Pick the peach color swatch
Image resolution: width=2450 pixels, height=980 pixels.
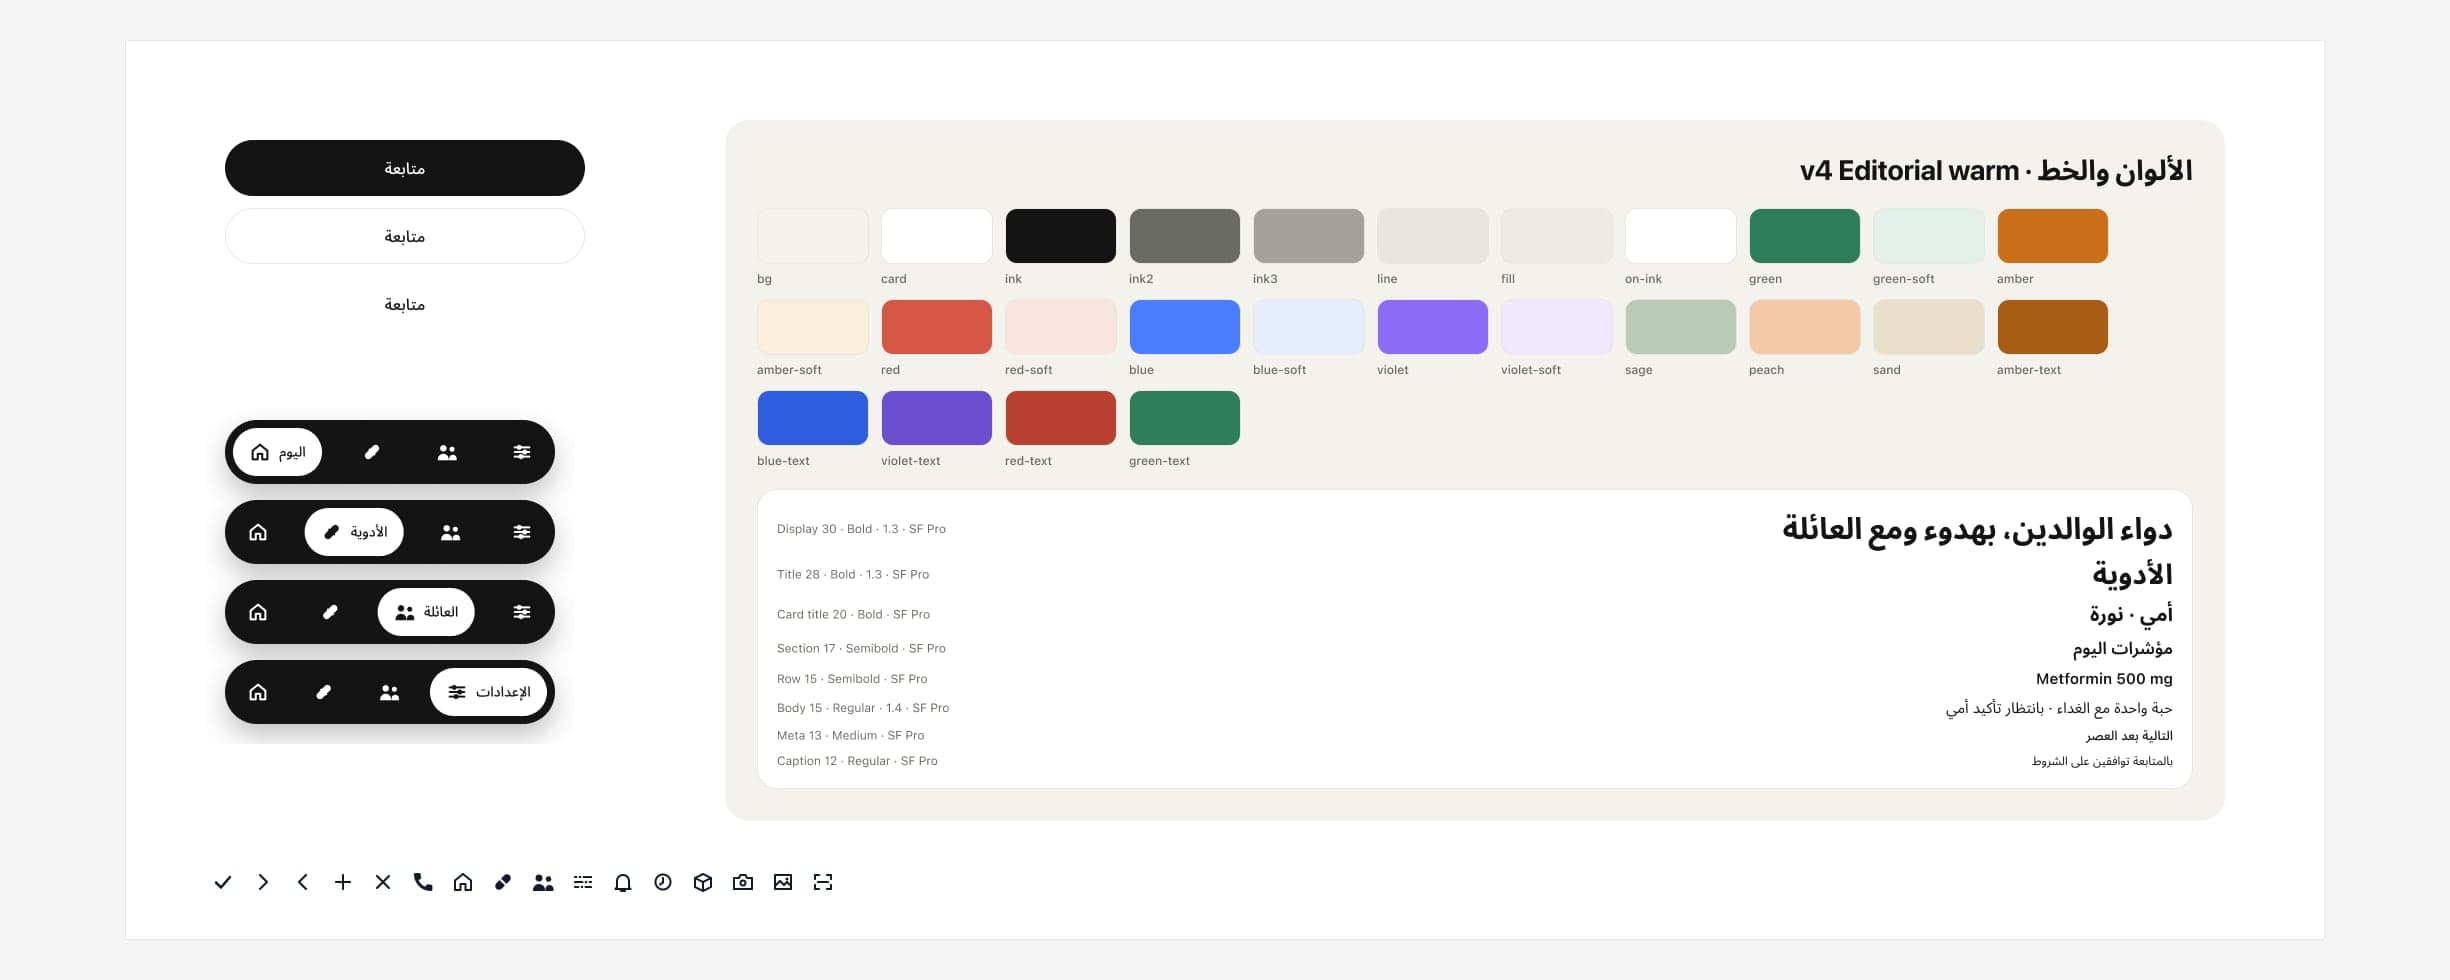[x=1805, y=327]
